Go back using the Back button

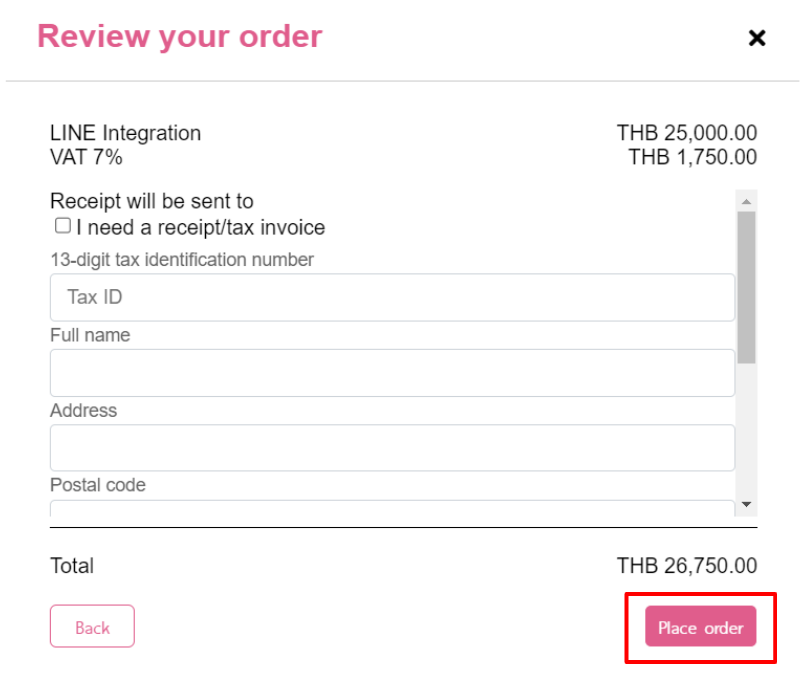click(x=92, y=626)
